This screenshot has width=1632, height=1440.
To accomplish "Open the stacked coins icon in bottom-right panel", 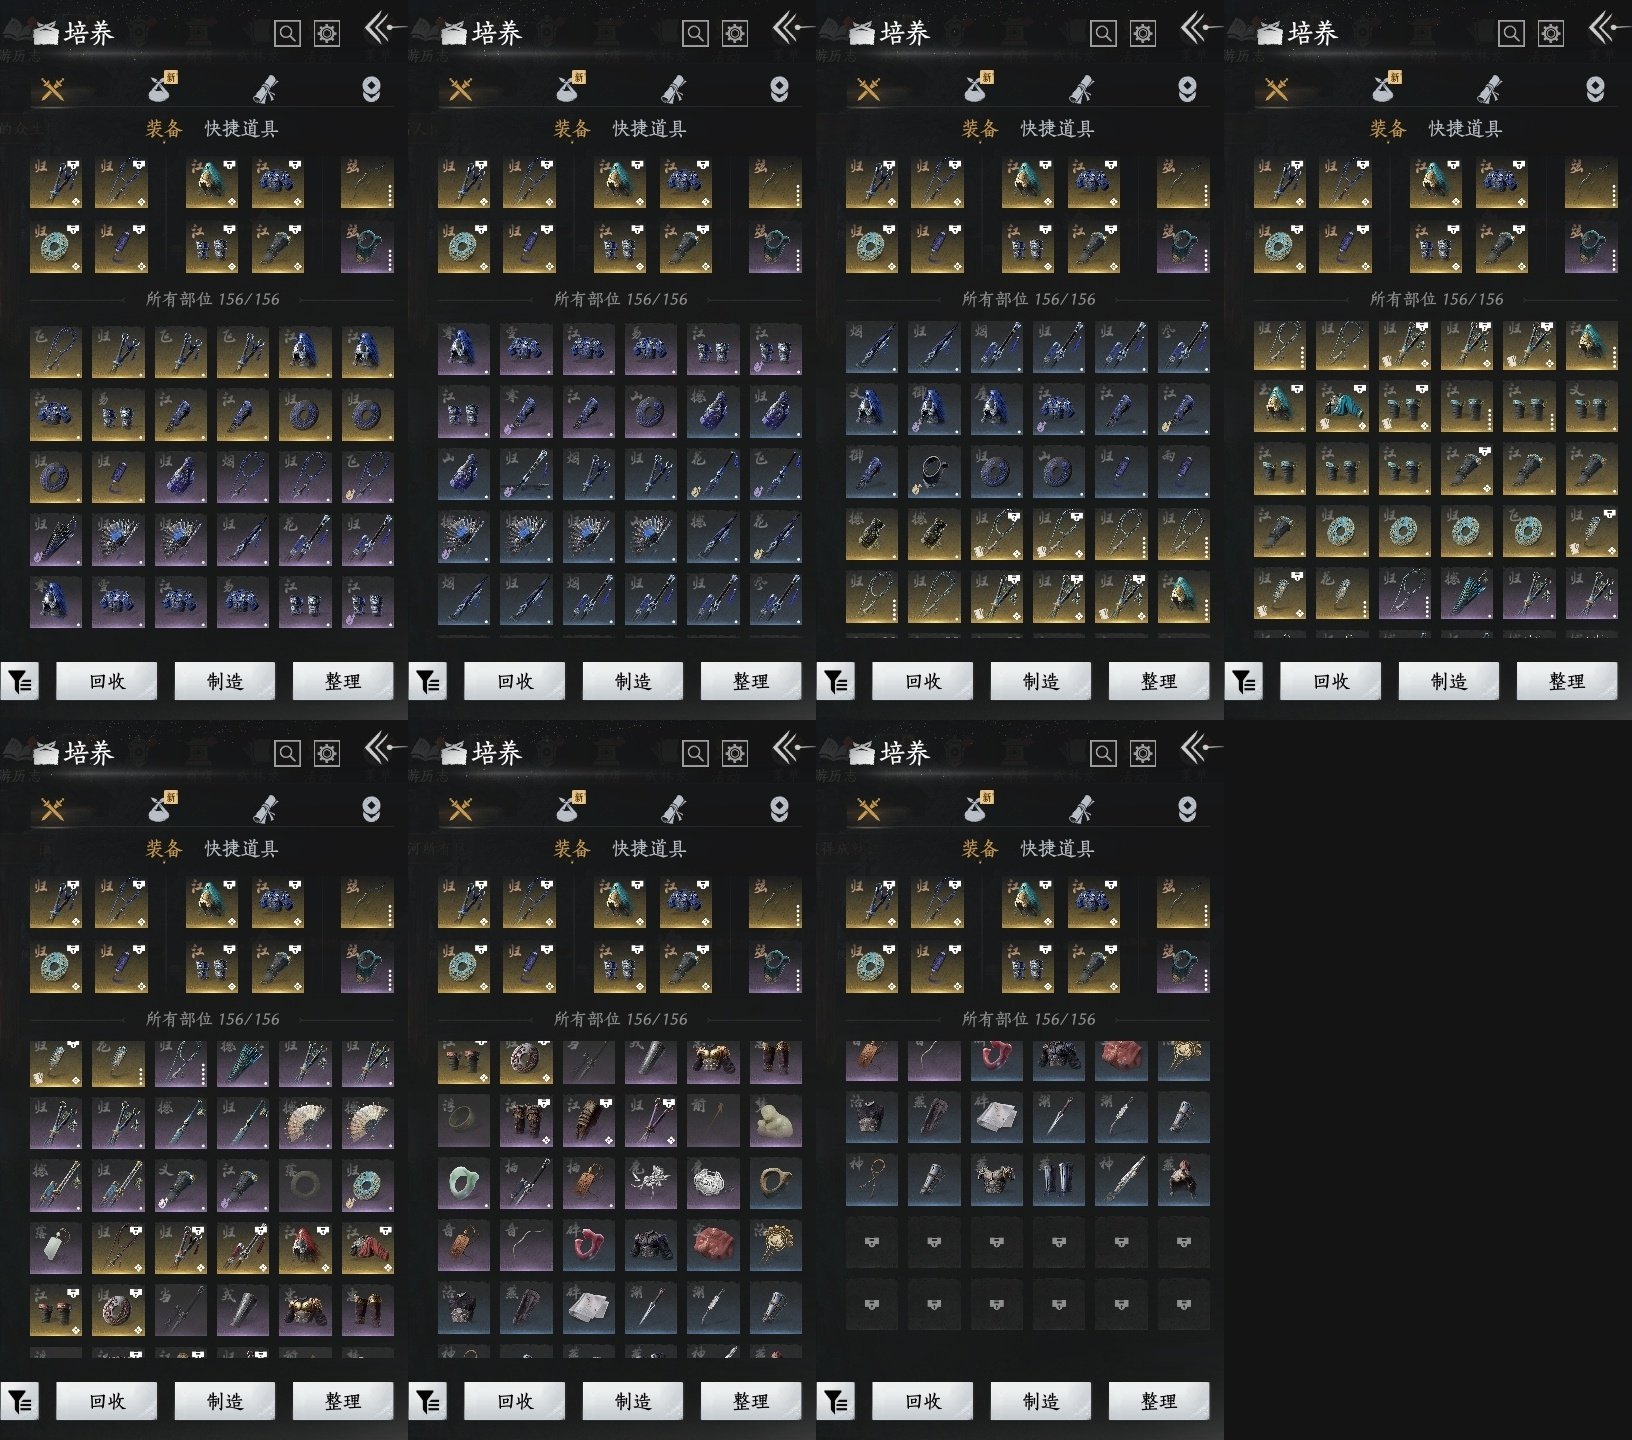I will click(x=1187, y=809).
